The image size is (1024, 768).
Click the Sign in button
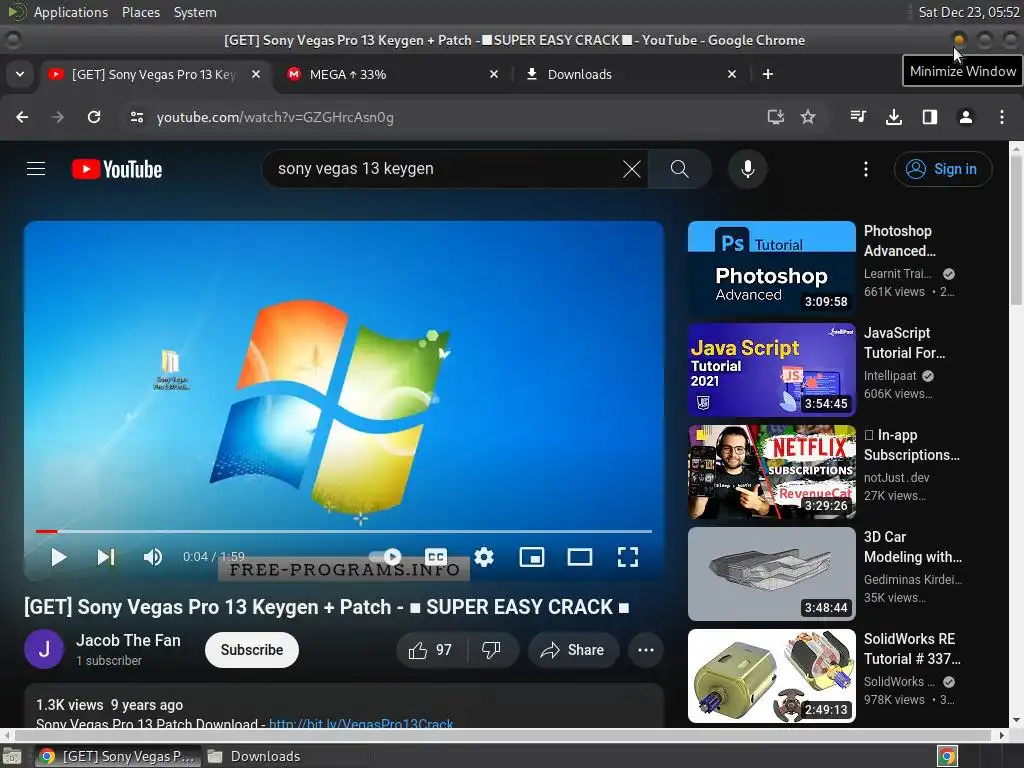[x=943, y=169]
